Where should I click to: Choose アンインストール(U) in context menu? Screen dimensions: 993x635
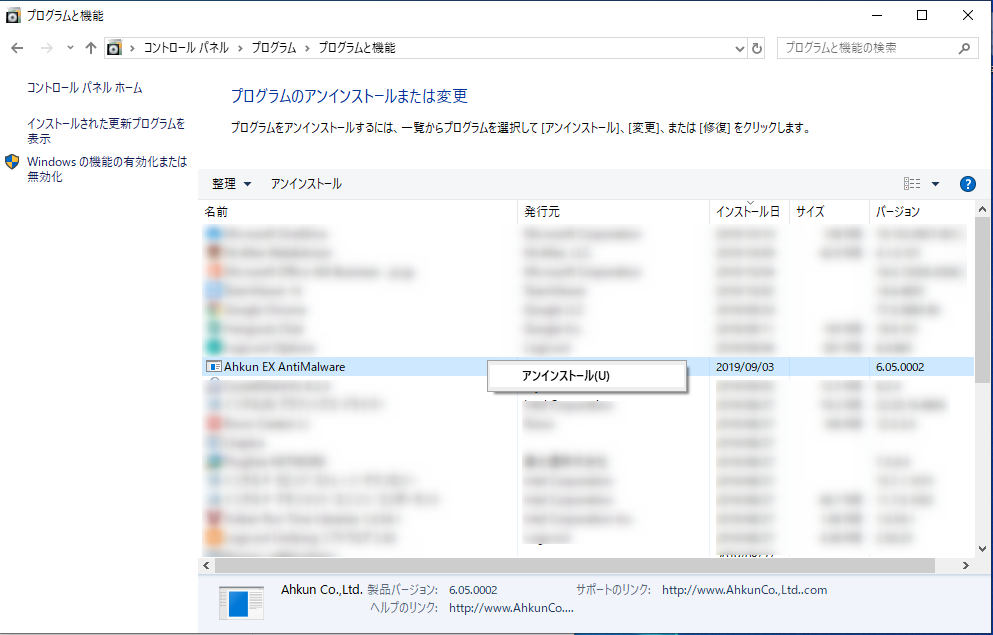(x=587, y=376)
